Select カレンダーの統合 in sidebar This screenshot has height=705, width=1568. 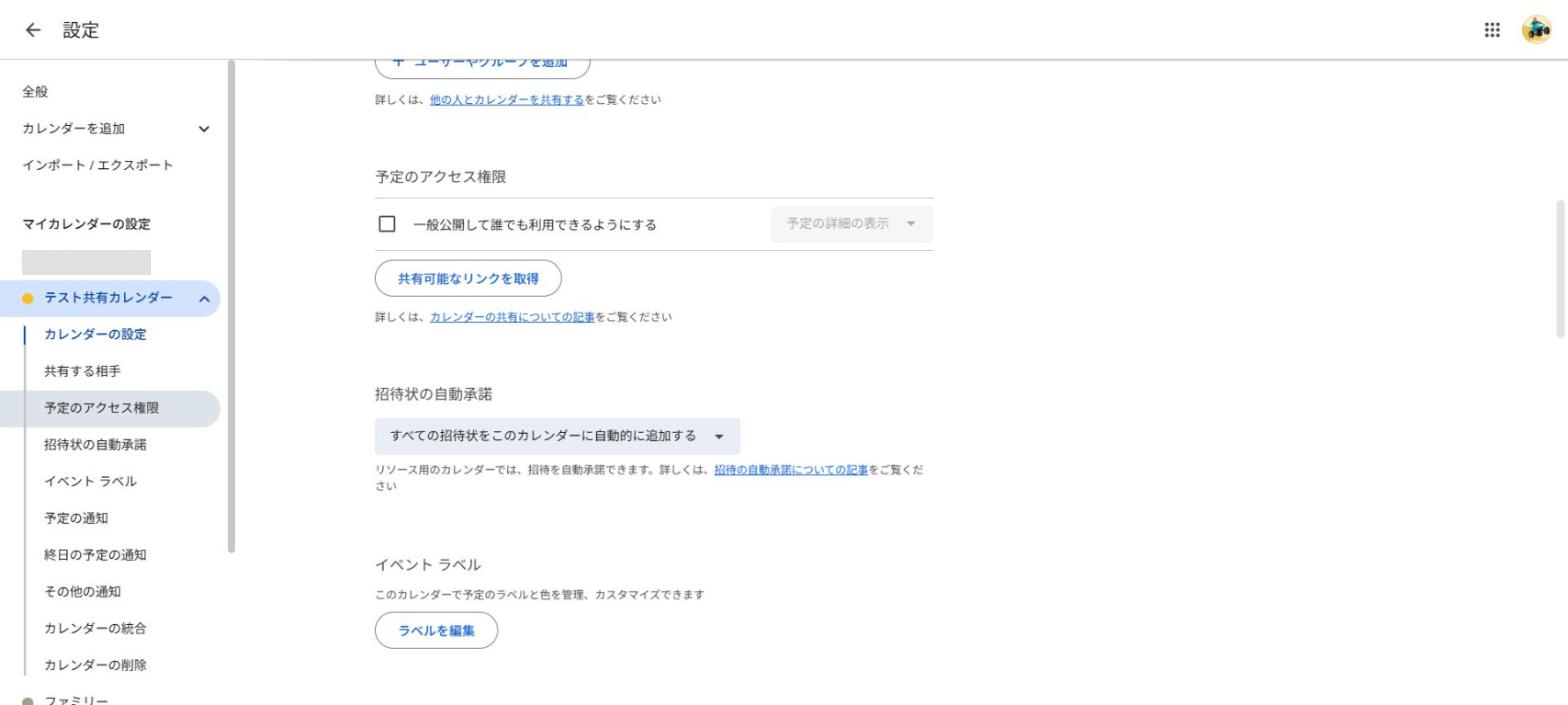pyautogui.click(x=95, y=628)
